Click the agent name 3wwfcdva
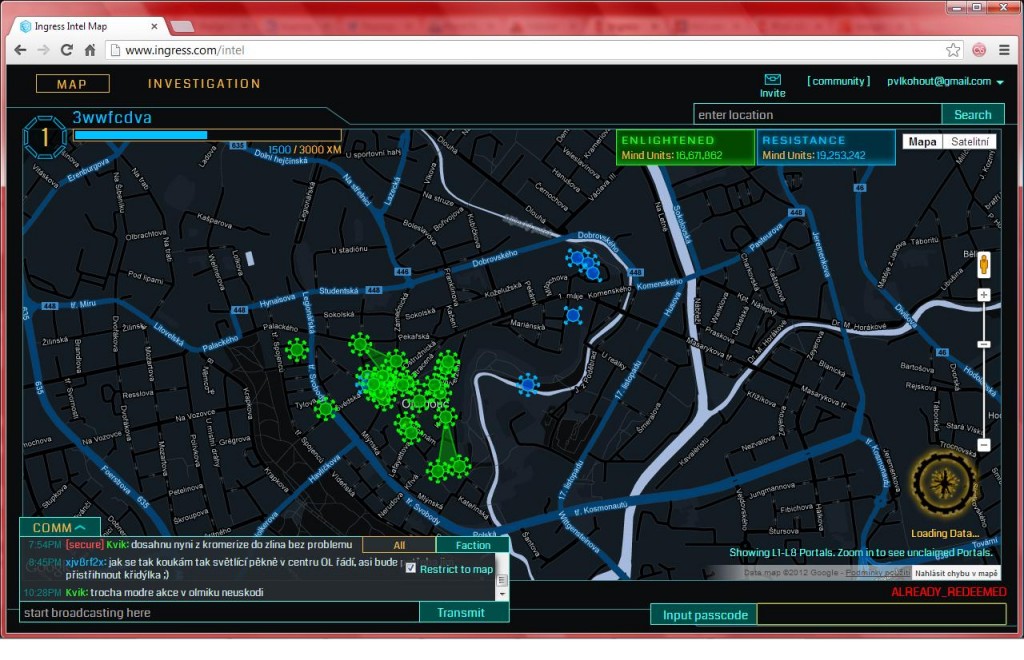 click(112, 118)
